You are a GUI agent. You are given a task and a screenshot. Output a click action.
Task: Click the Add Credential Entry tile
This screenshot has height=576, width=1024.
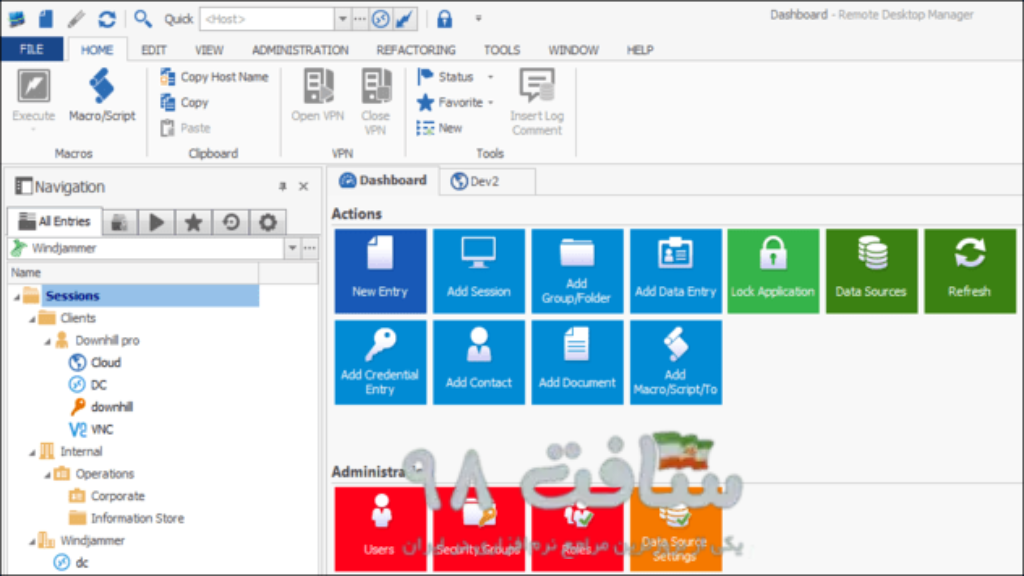[380, 362]
